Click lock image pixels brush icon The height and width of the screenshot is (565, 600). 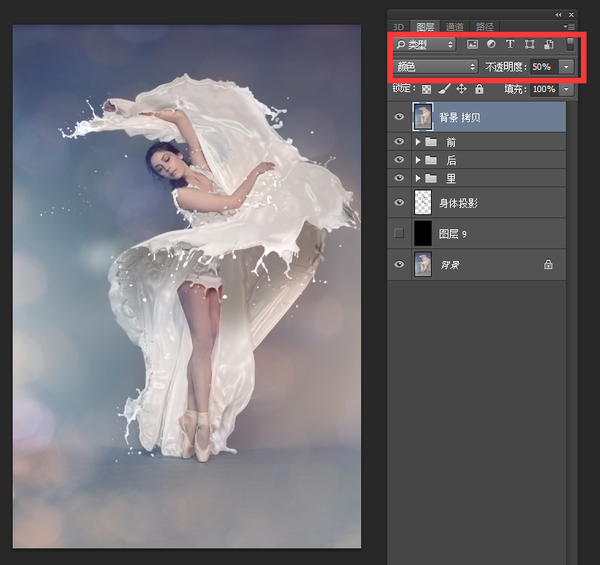pyautogui.click(x=444, y=89)
